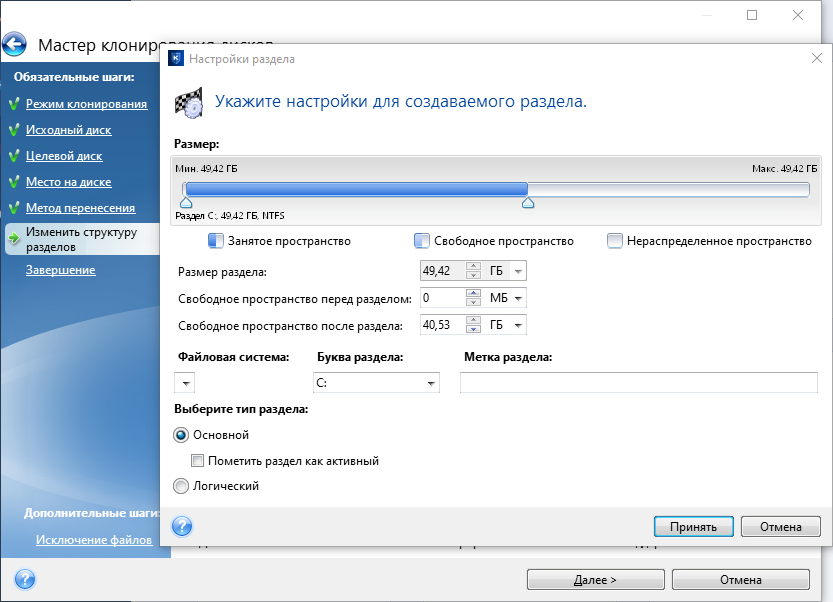Click the right partition size slider handle
Screen dimensions: 833x602
(x=528, y=203)
